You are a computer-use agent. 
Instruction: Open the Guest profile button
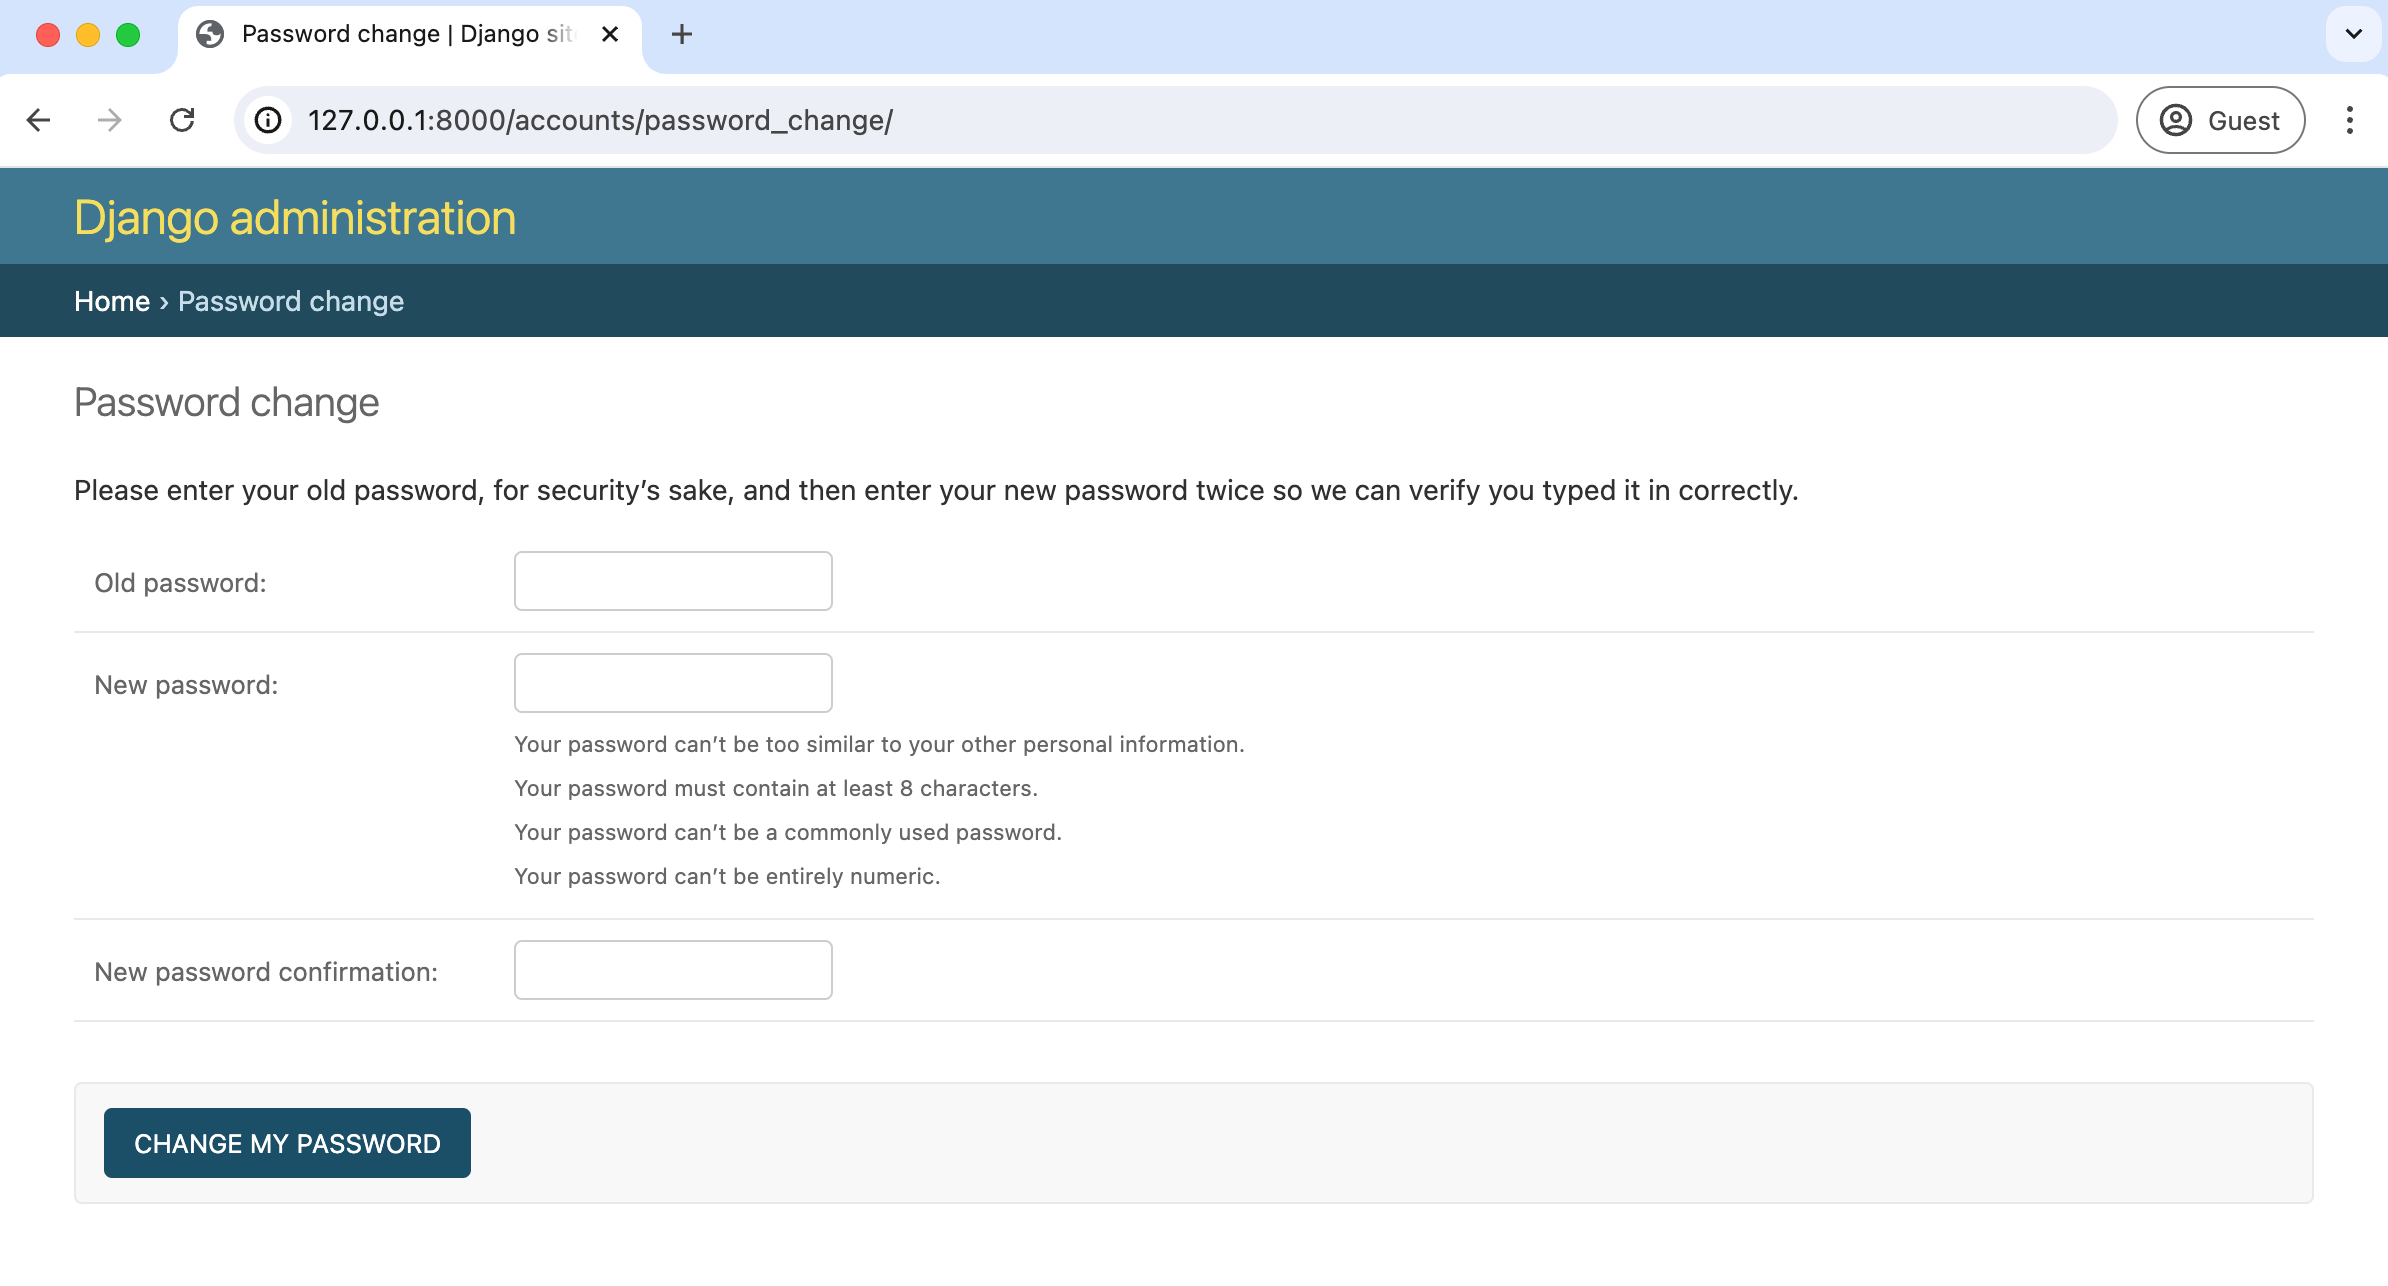(2221, 120)
